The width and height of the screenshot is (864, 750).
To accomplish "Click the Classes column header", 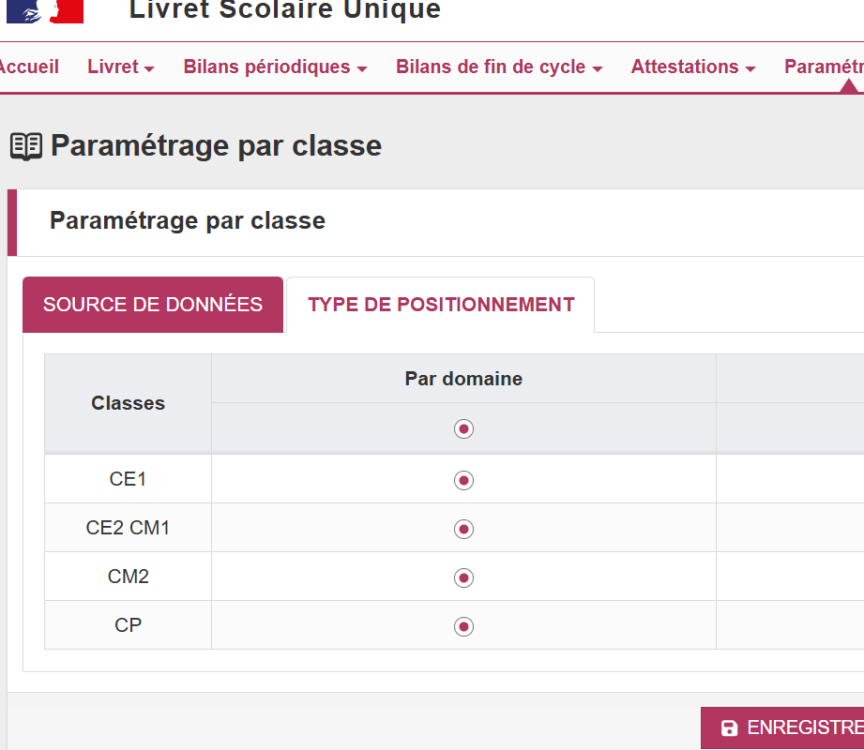I will click(x=128, y=403).
